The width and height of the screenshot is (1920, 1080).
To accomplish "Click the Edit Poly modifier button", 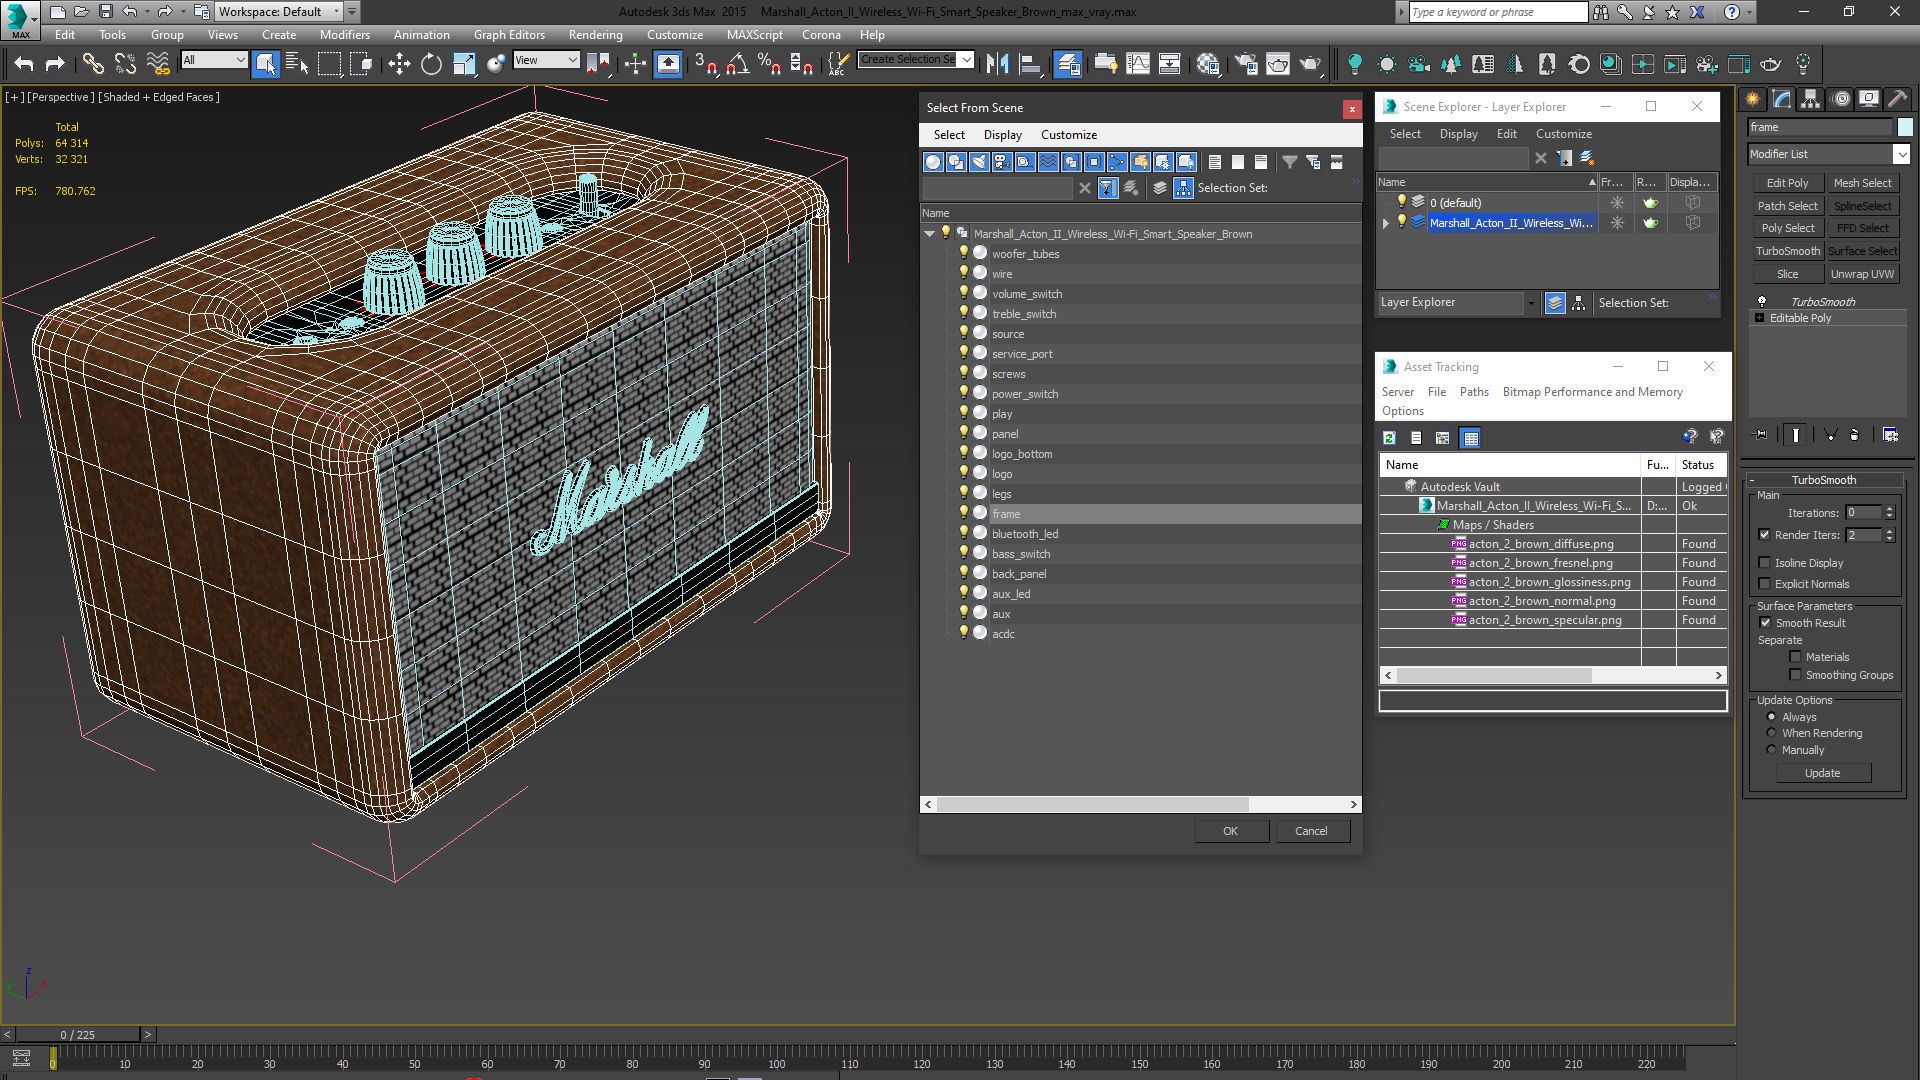I will [x=1787, y=183].
